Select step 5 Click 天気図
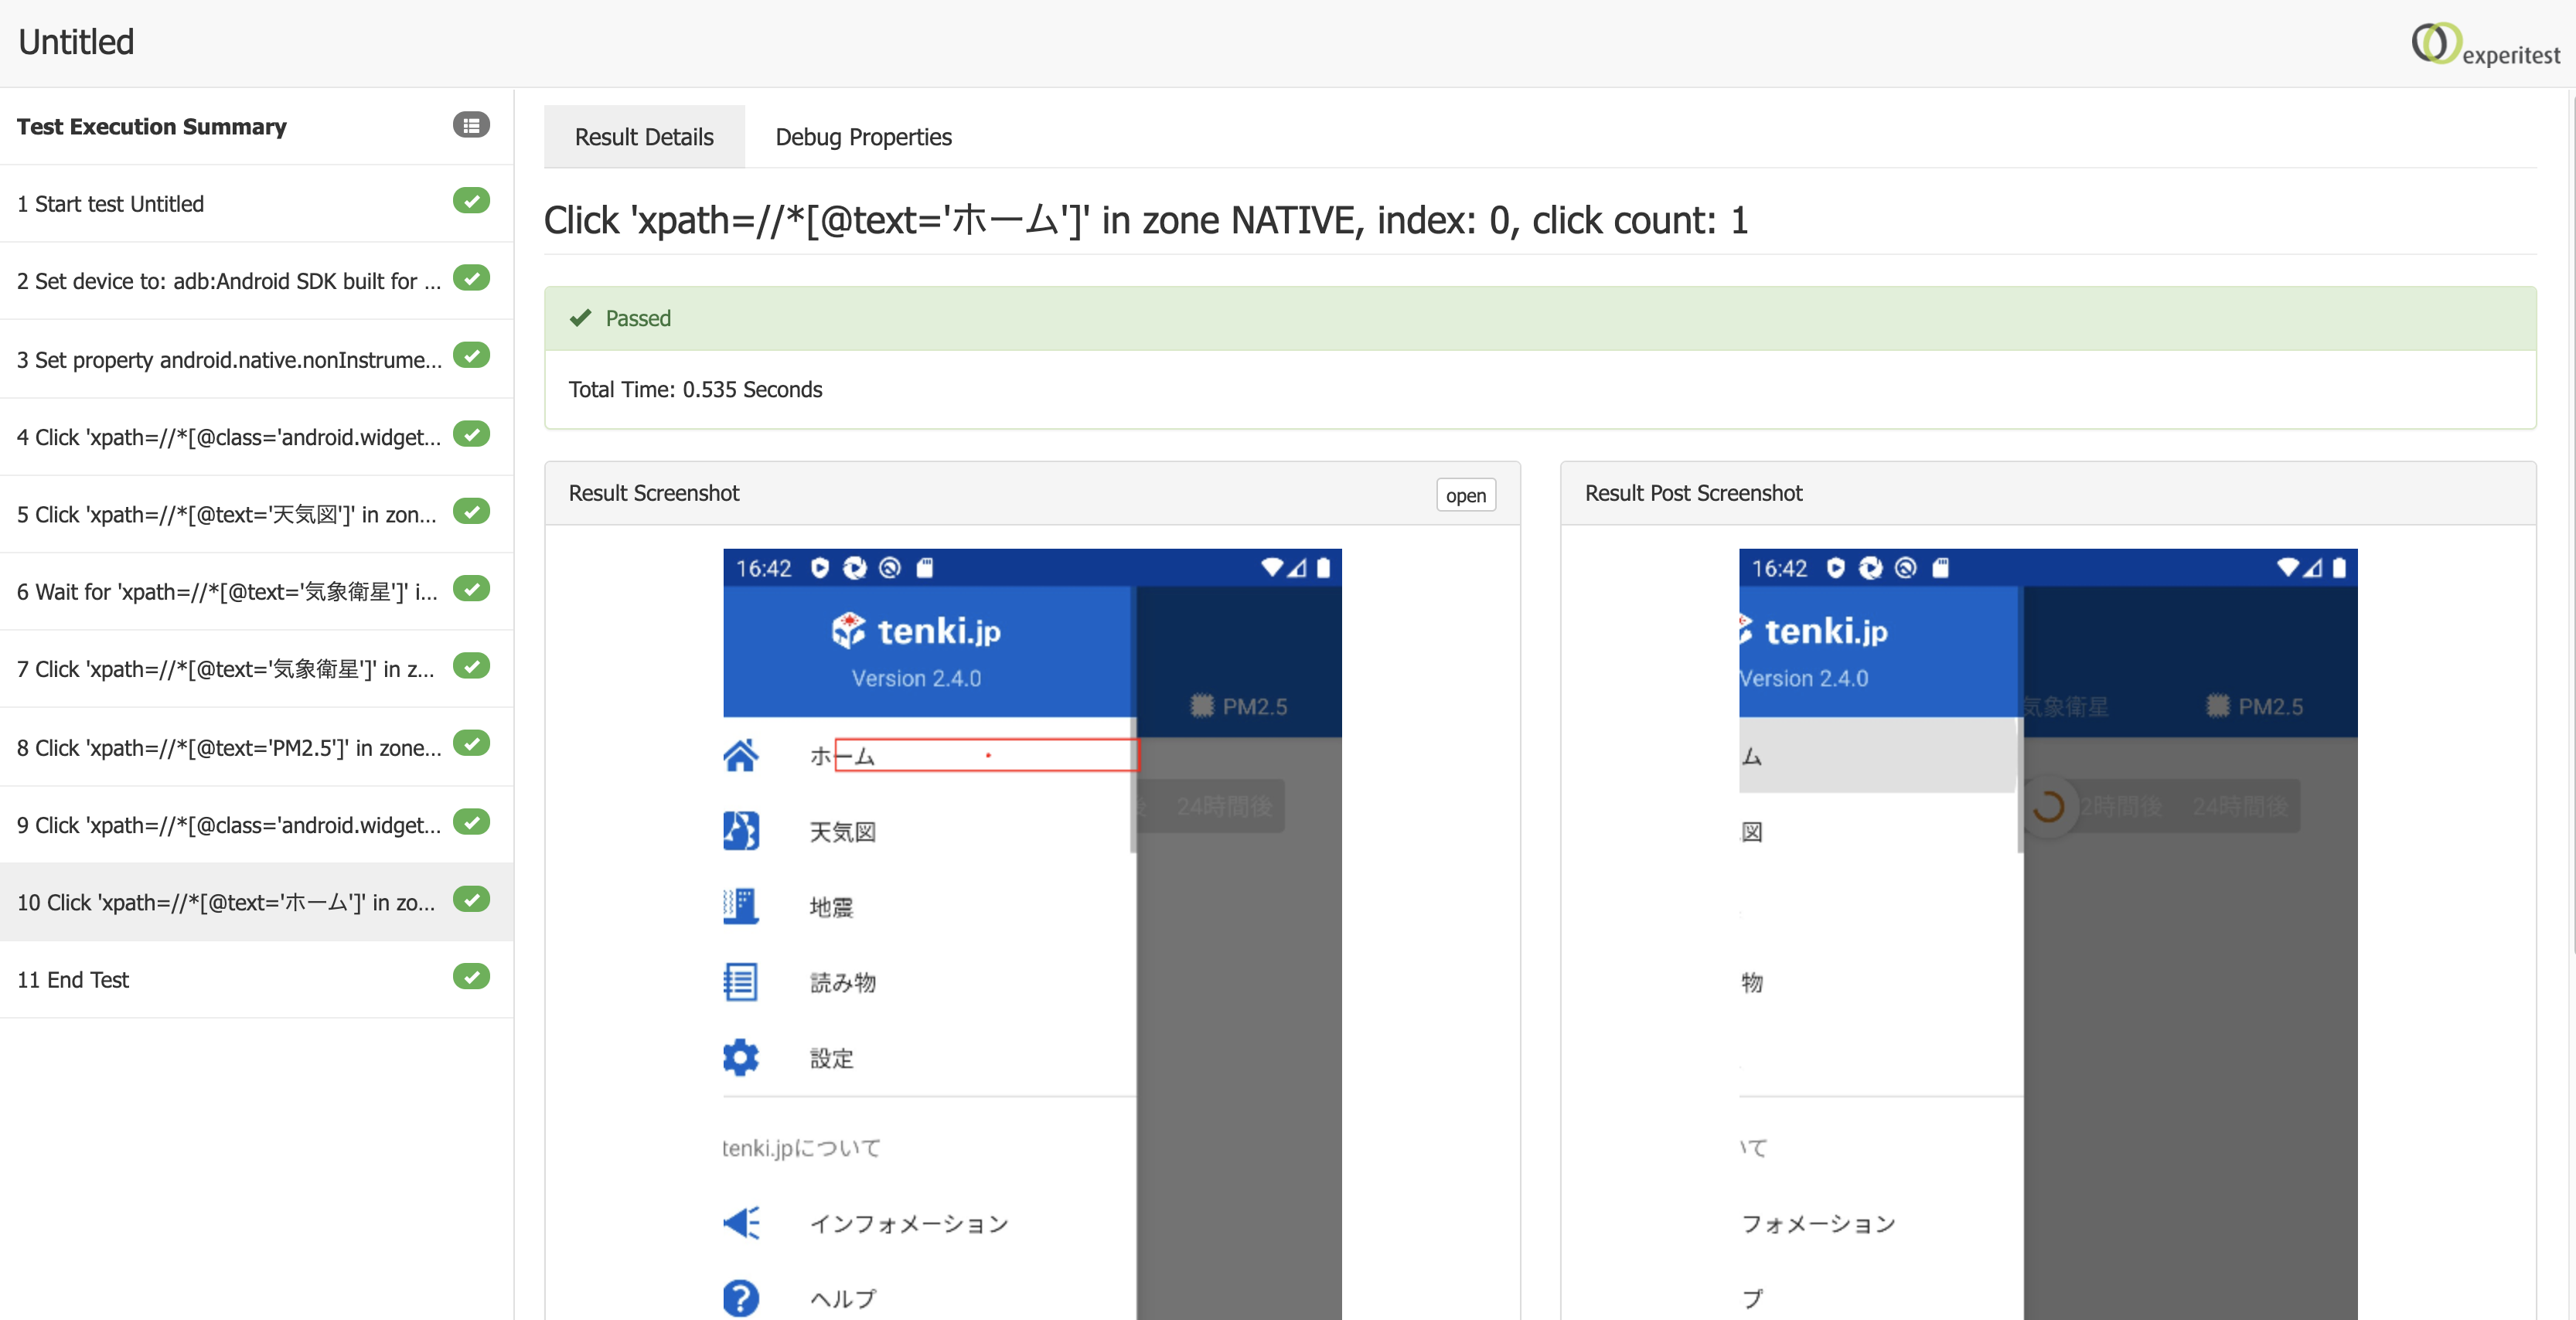This screenshot has height=1320, width=2576. (x=257, y=514)
